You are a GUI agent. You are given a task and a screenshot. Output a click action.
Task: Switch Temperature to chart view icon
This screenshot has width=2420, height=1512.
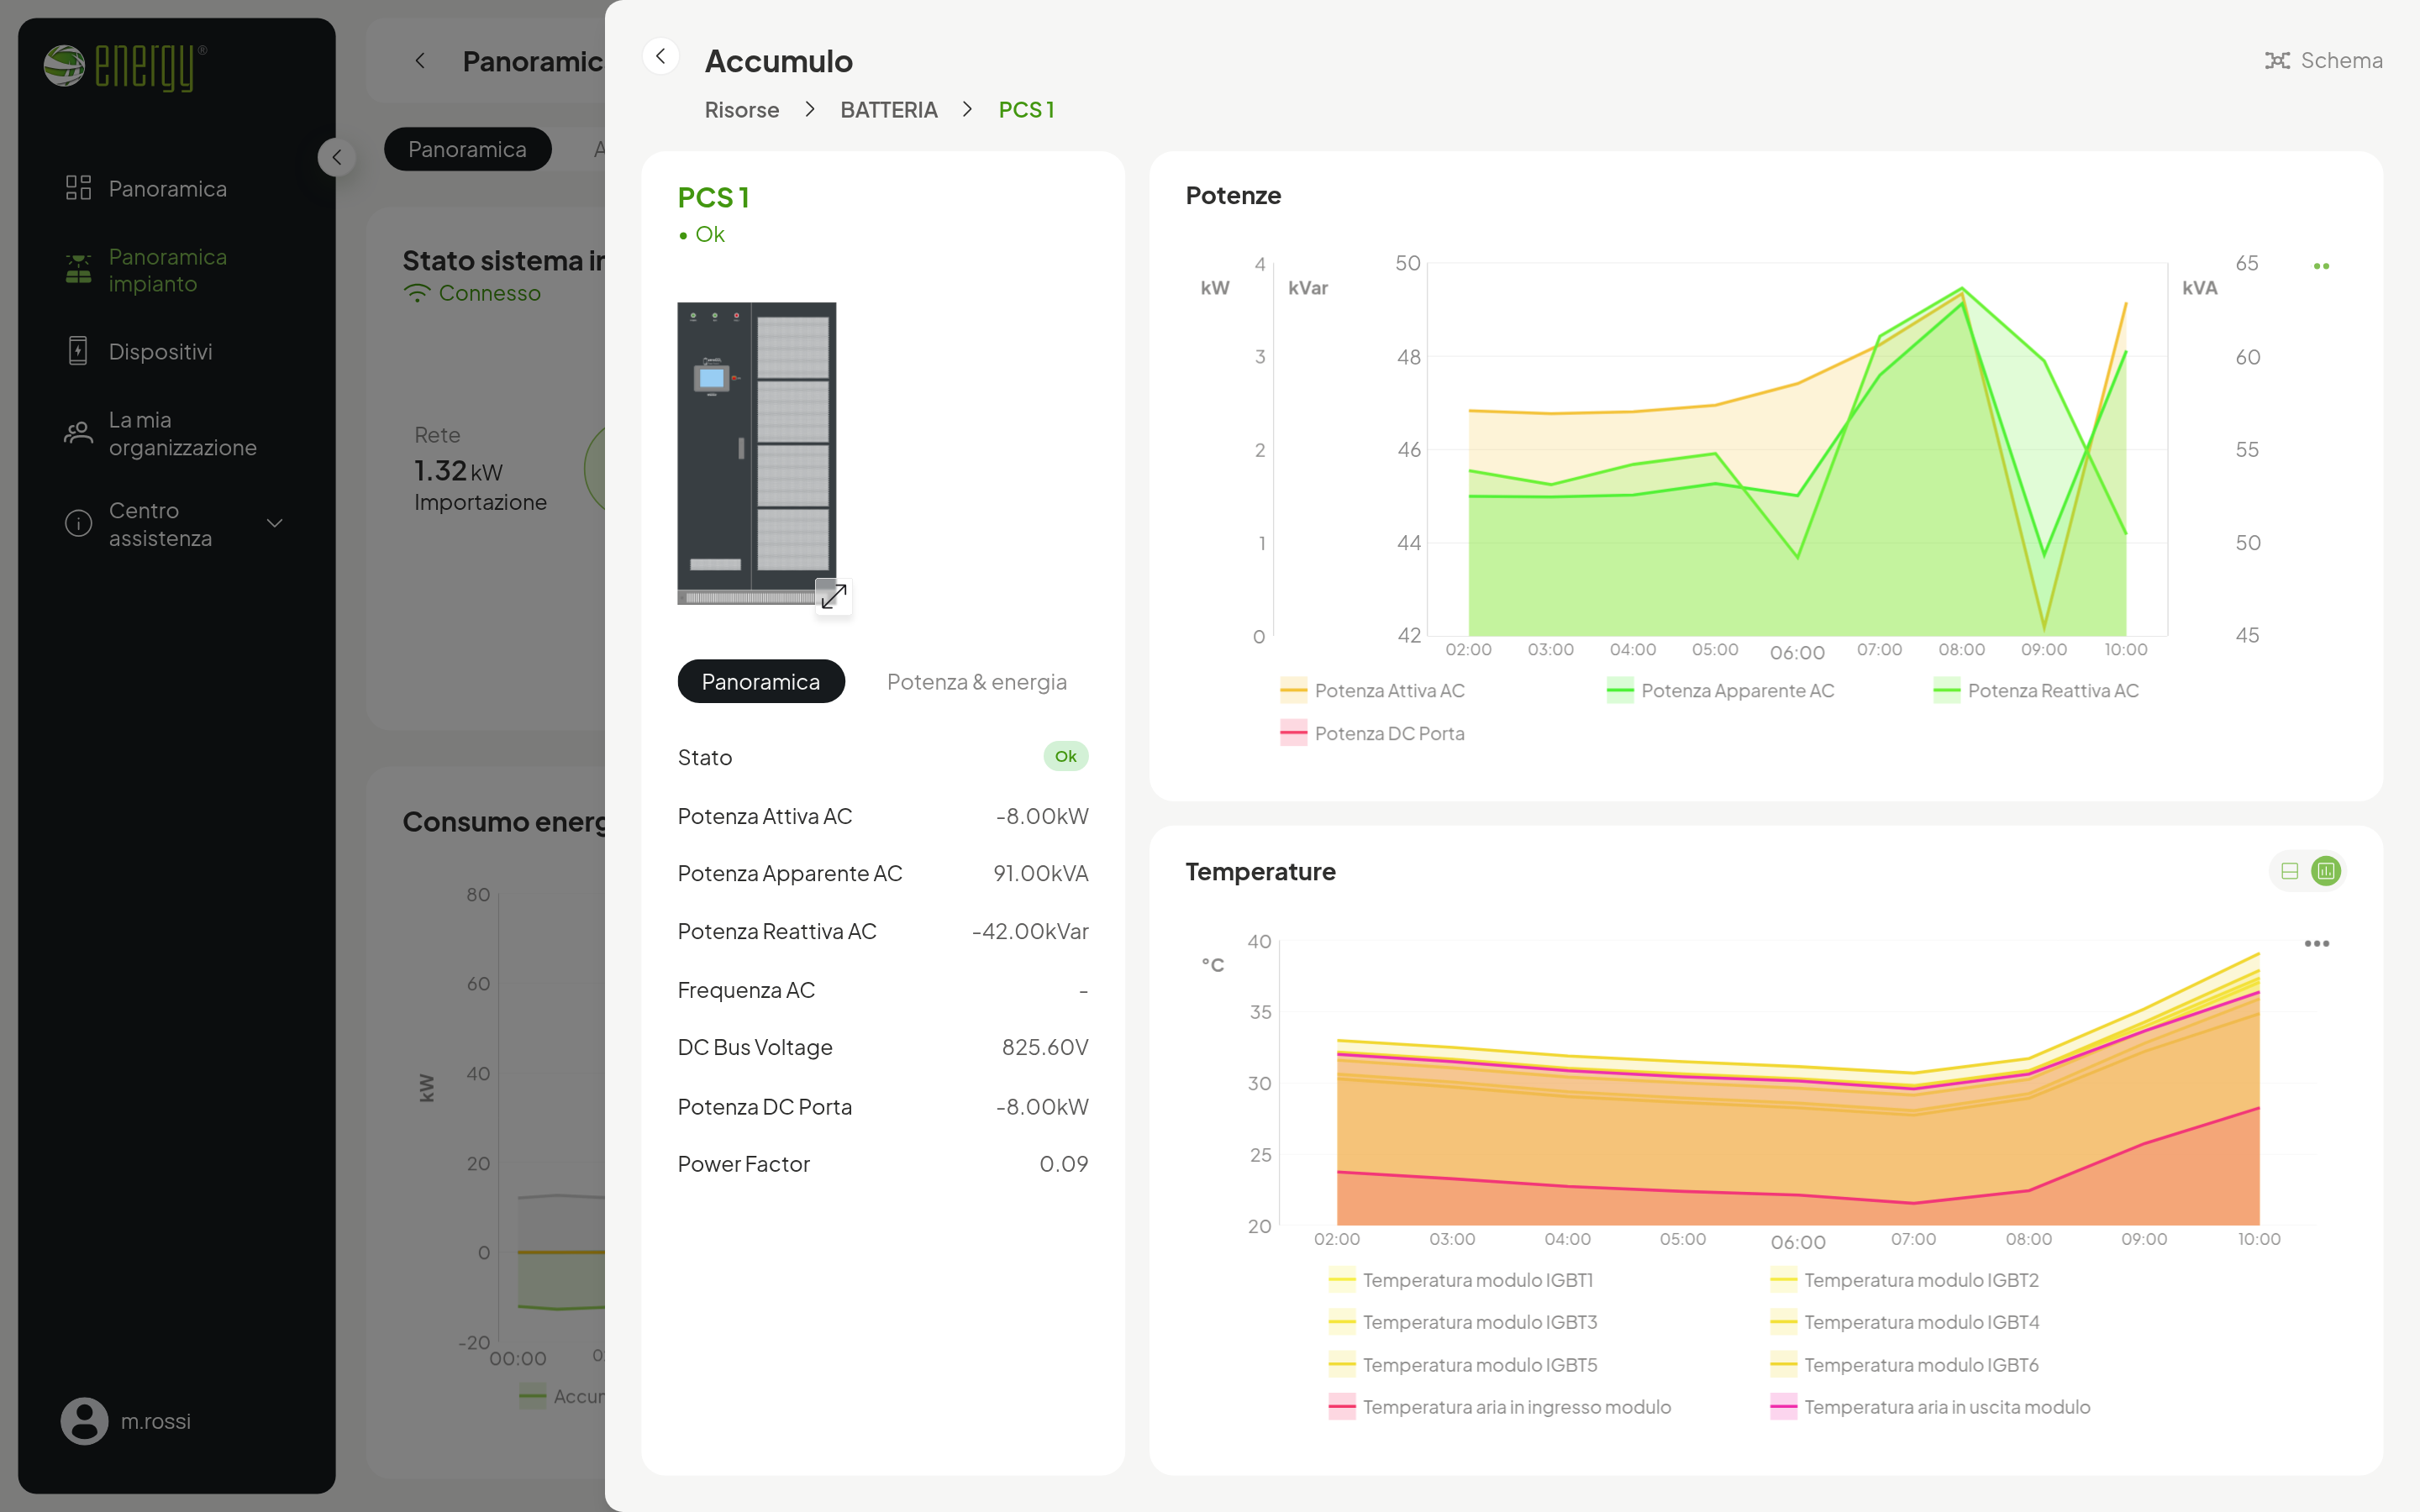[x=2326, y=871]
